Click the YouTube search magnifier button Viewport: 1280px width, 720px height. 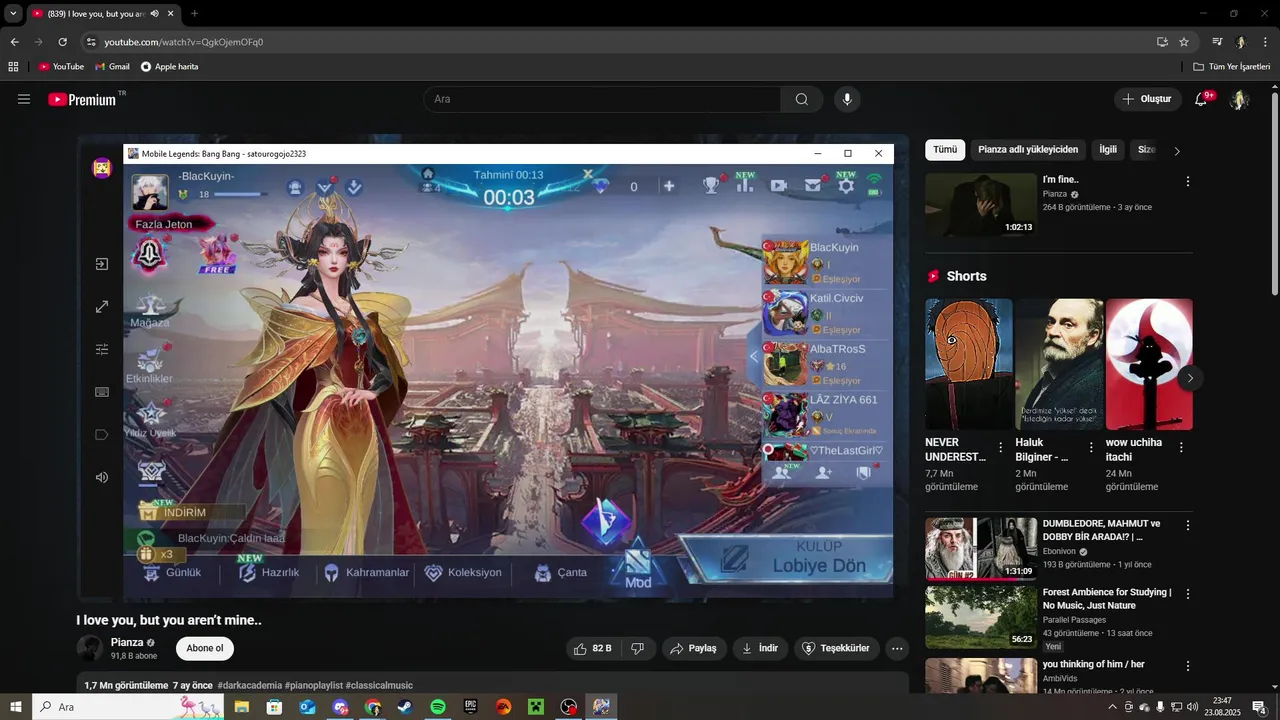pos(802,99)
